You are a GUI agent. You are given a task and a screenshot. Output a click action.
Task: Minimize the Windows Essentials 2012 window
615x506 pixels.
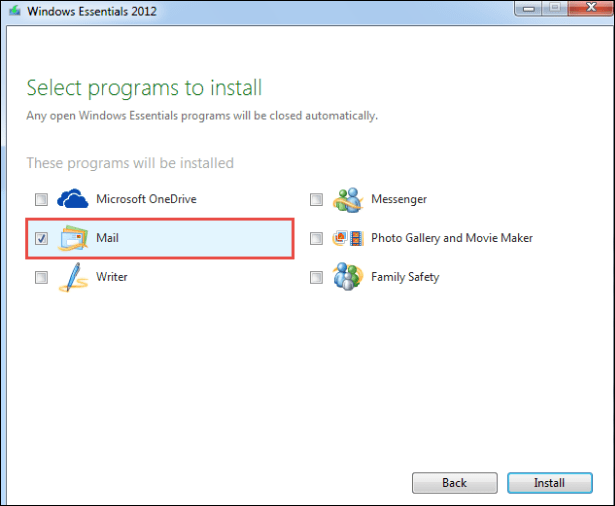click(x=528, y=9)
